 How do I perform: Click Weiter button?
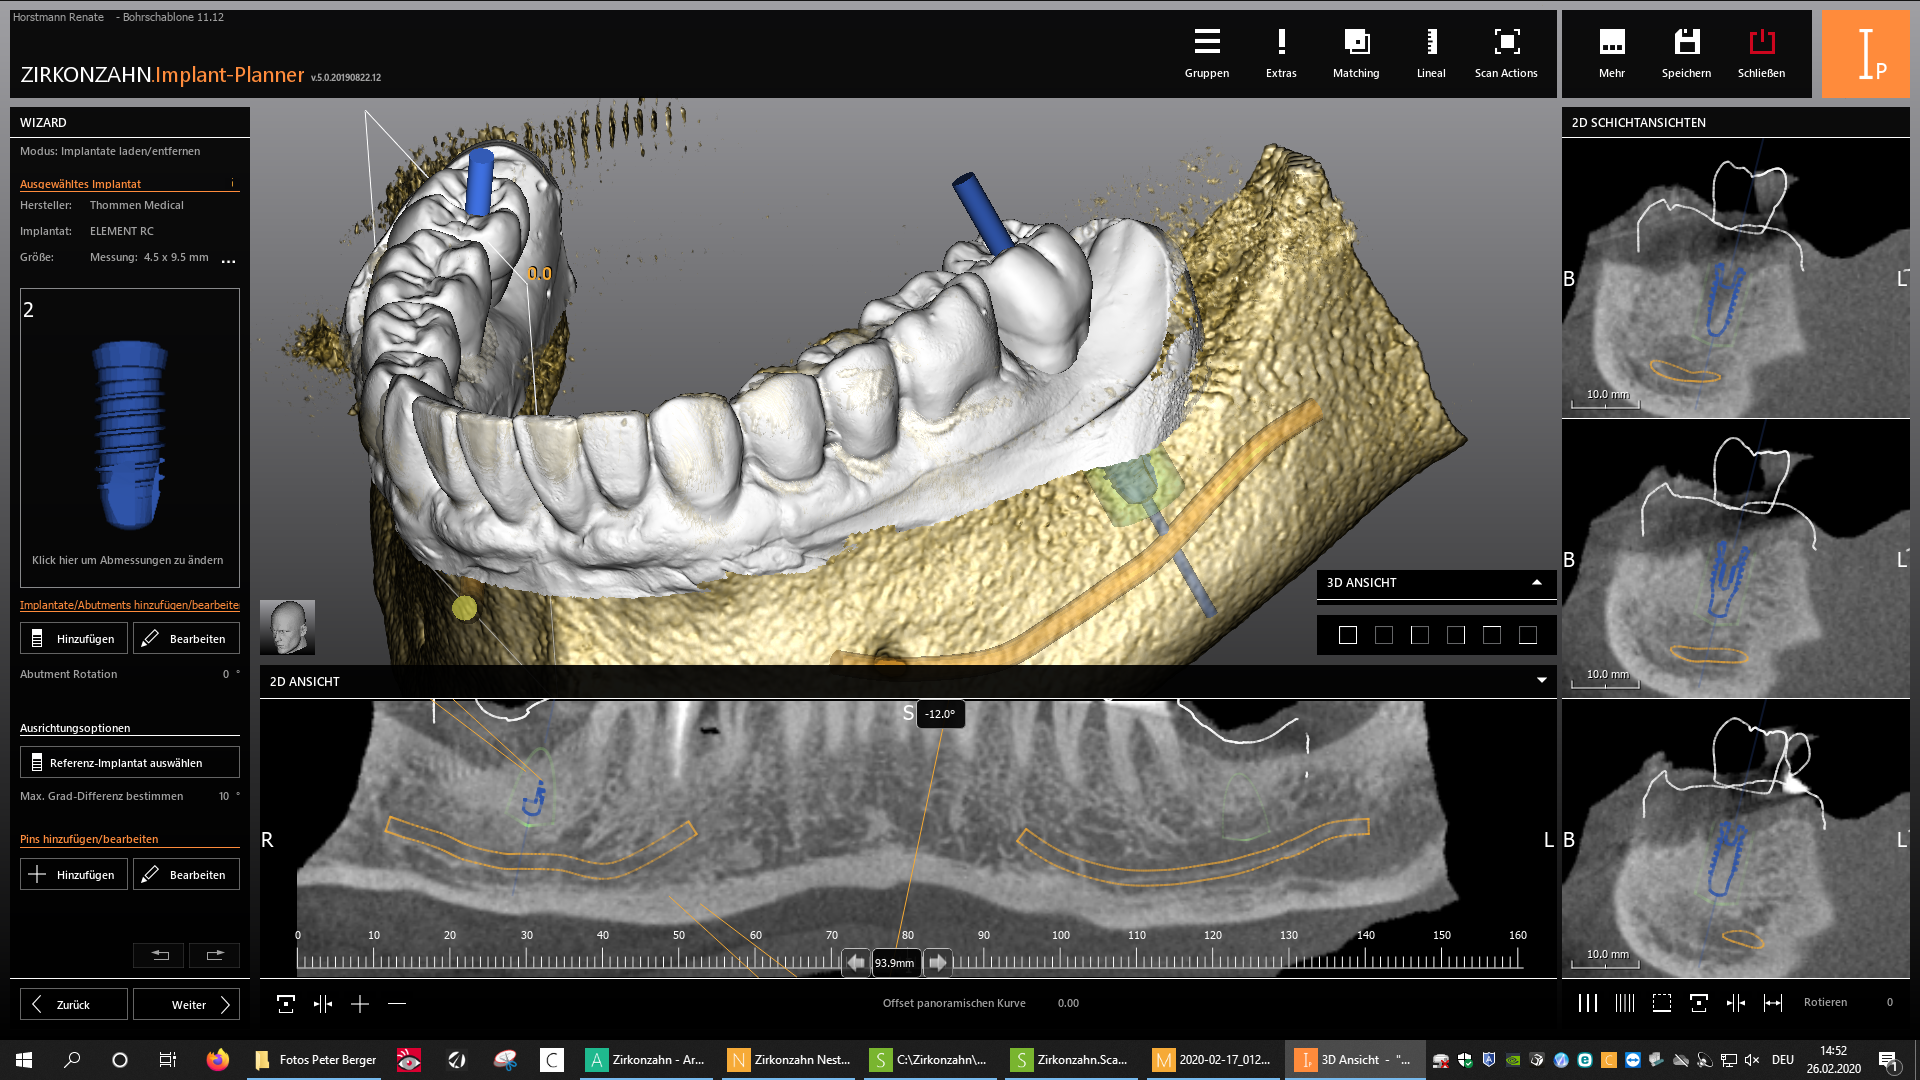187,1004
